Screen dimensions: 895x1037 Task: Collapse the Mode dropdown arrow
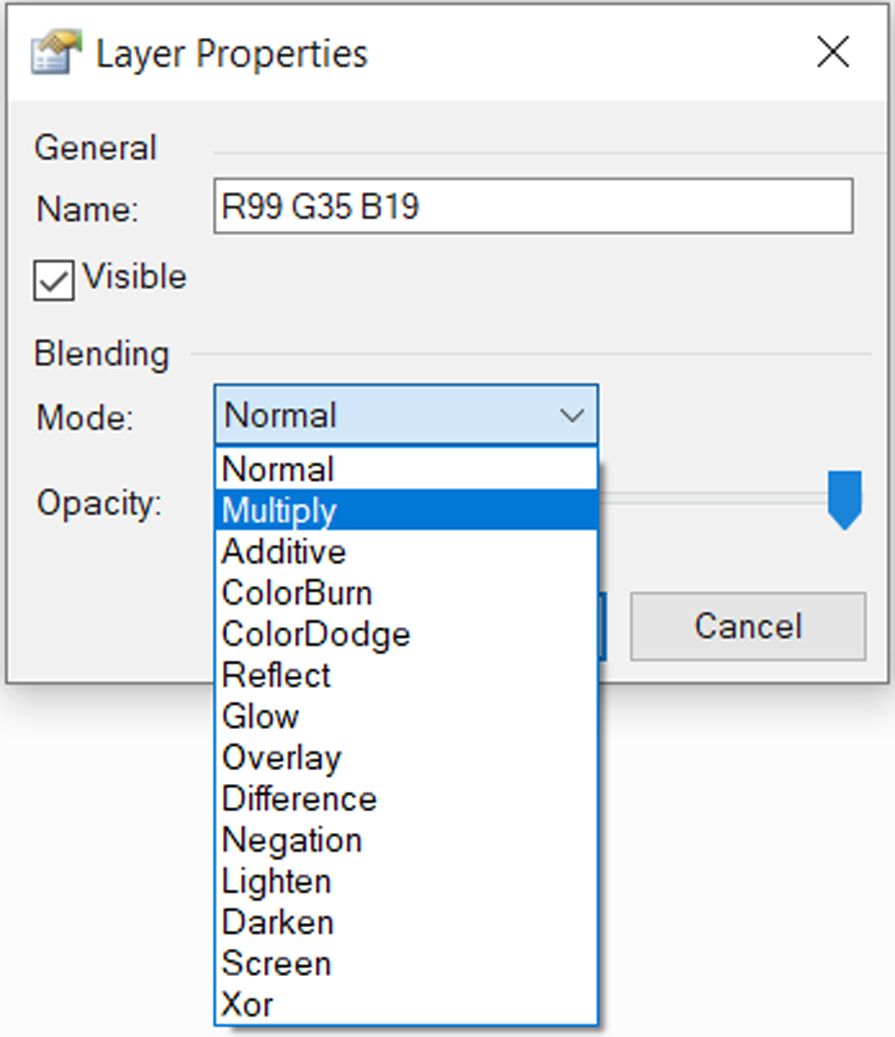pos(572,415)
